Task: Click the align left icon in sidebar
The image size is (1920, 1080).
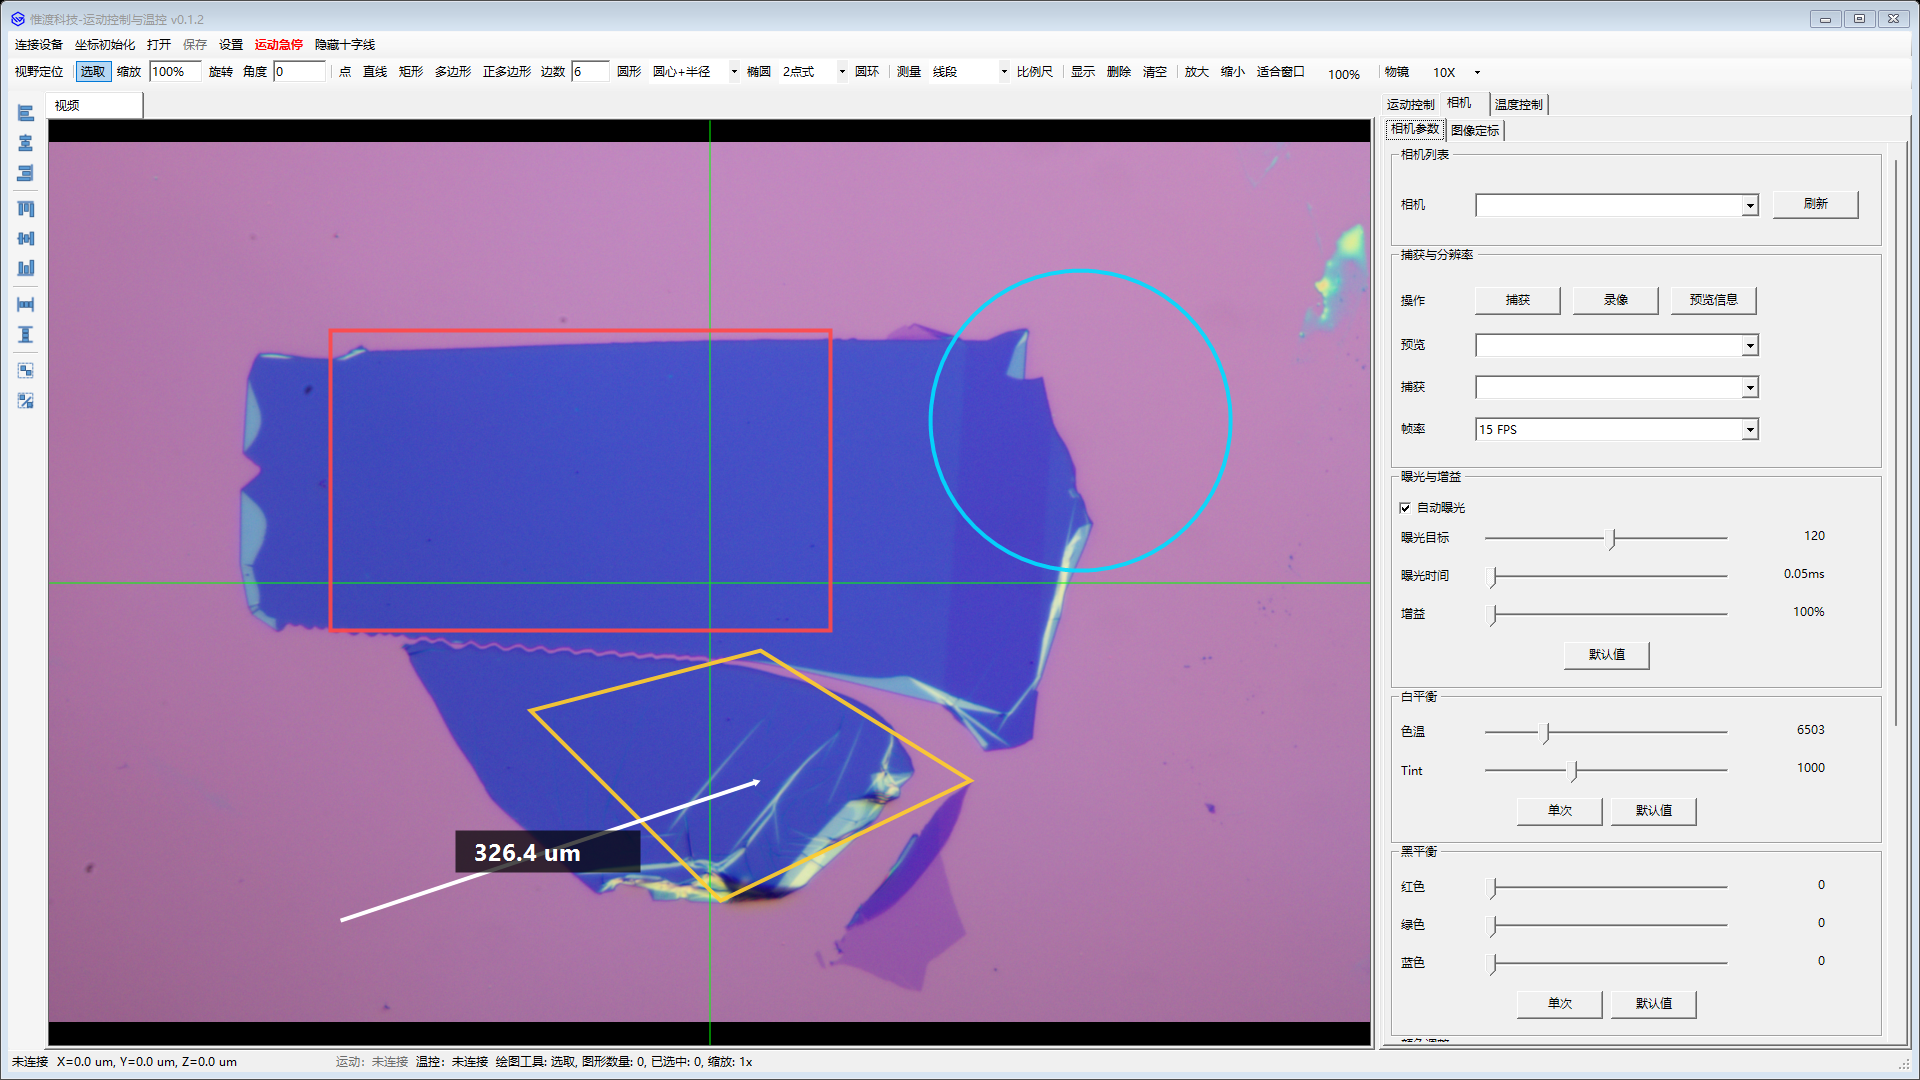Action: pos(26,113)
